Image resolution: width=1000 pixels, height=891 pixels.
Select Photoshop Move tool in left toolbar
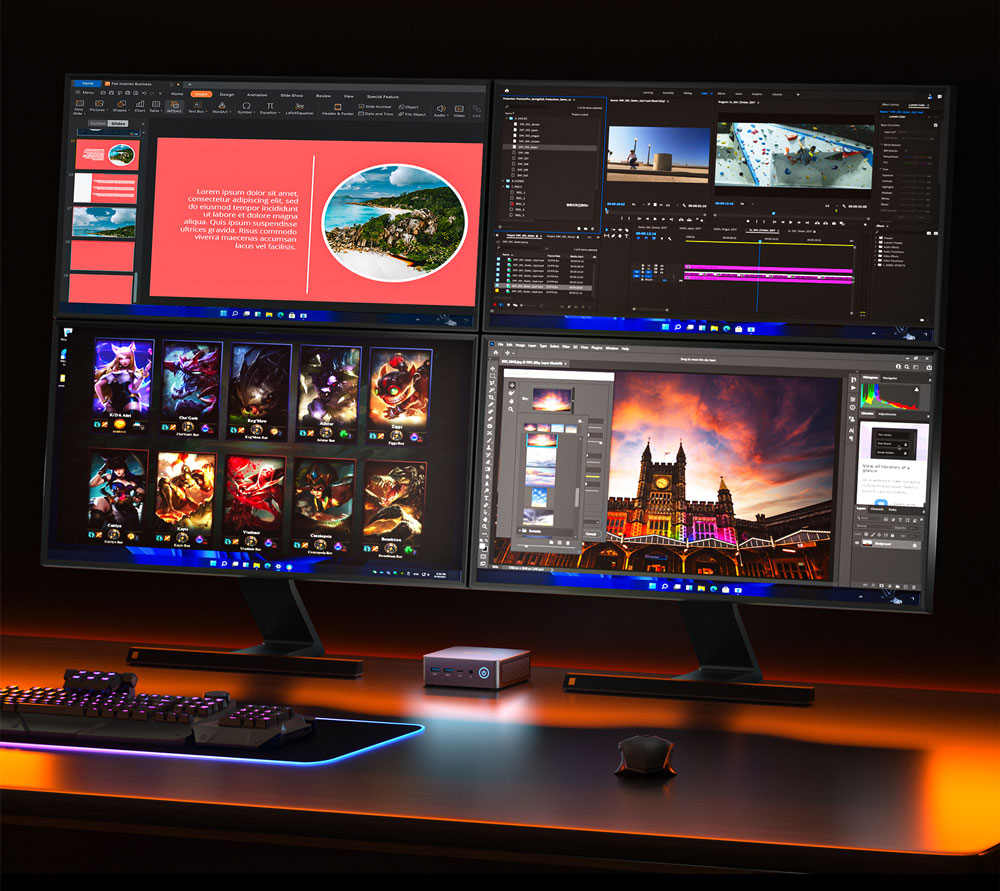click(492, 369)
